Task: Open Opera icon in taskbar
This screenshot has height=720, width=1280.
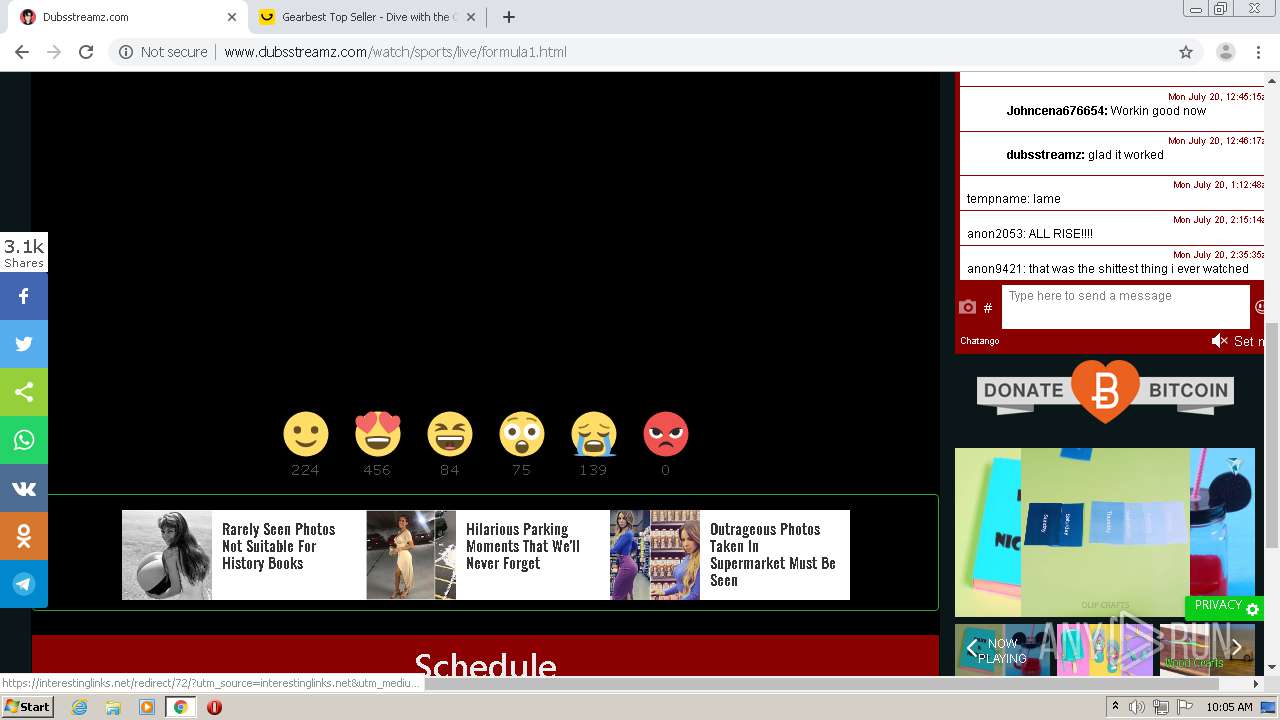Action: click(214, 707)
